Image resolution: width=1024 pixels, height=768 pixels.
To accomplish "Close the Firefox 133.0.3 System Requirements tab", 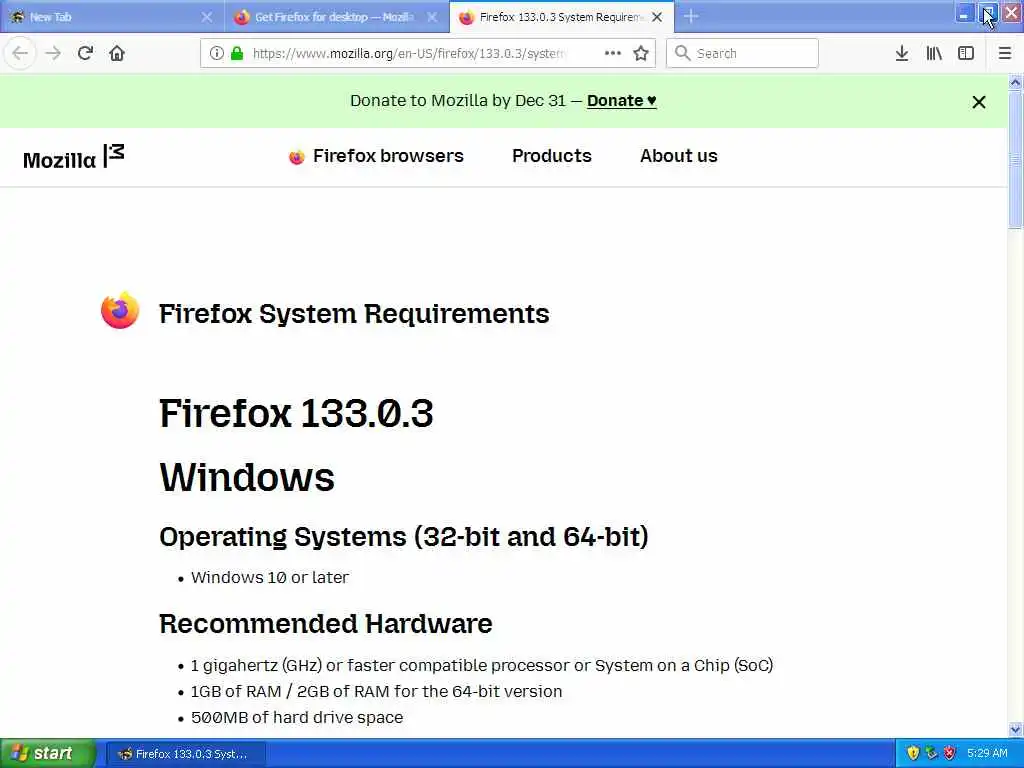I will point(658,17).
